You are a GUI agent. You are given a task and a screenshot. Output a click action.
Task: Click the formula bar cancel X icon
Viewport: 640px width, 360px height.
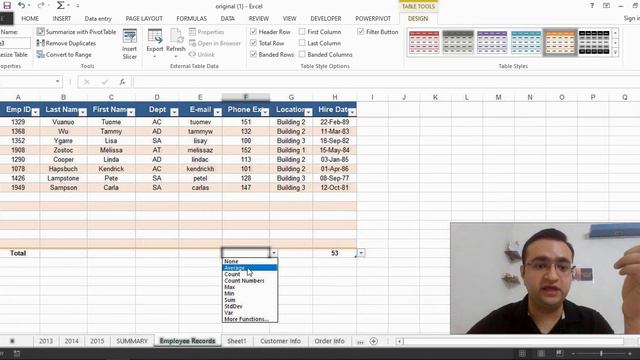click(x=87, y=82)
